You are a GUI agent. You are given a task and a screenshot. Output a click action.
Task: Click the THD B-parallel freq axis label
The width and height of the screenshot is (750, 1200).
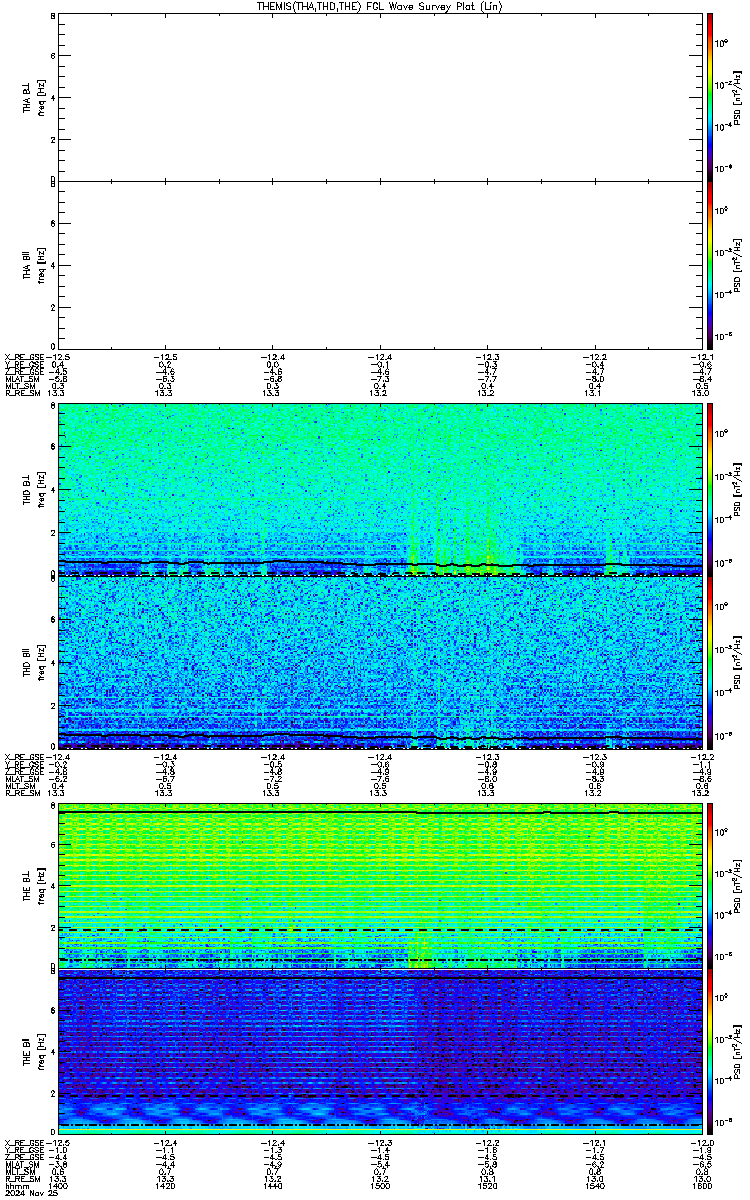click(x=41, y=662)
